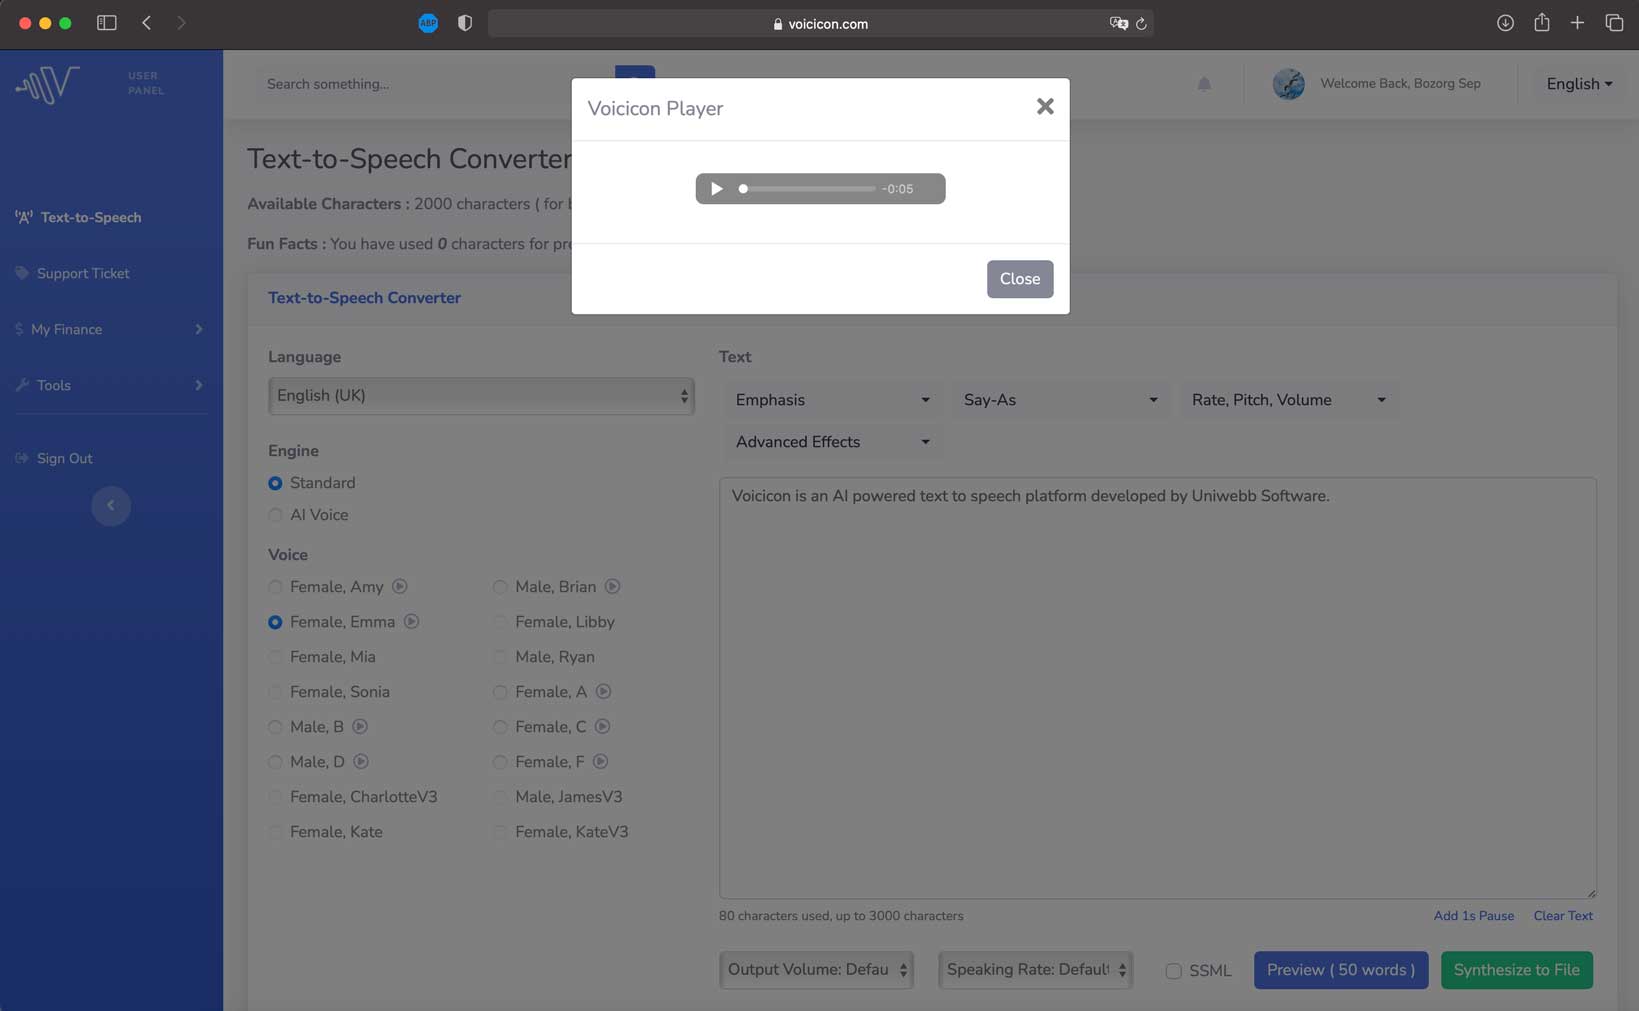Play sample for Female, A voice
This screenshot has height=1011, width=1639.
(603, 691)
